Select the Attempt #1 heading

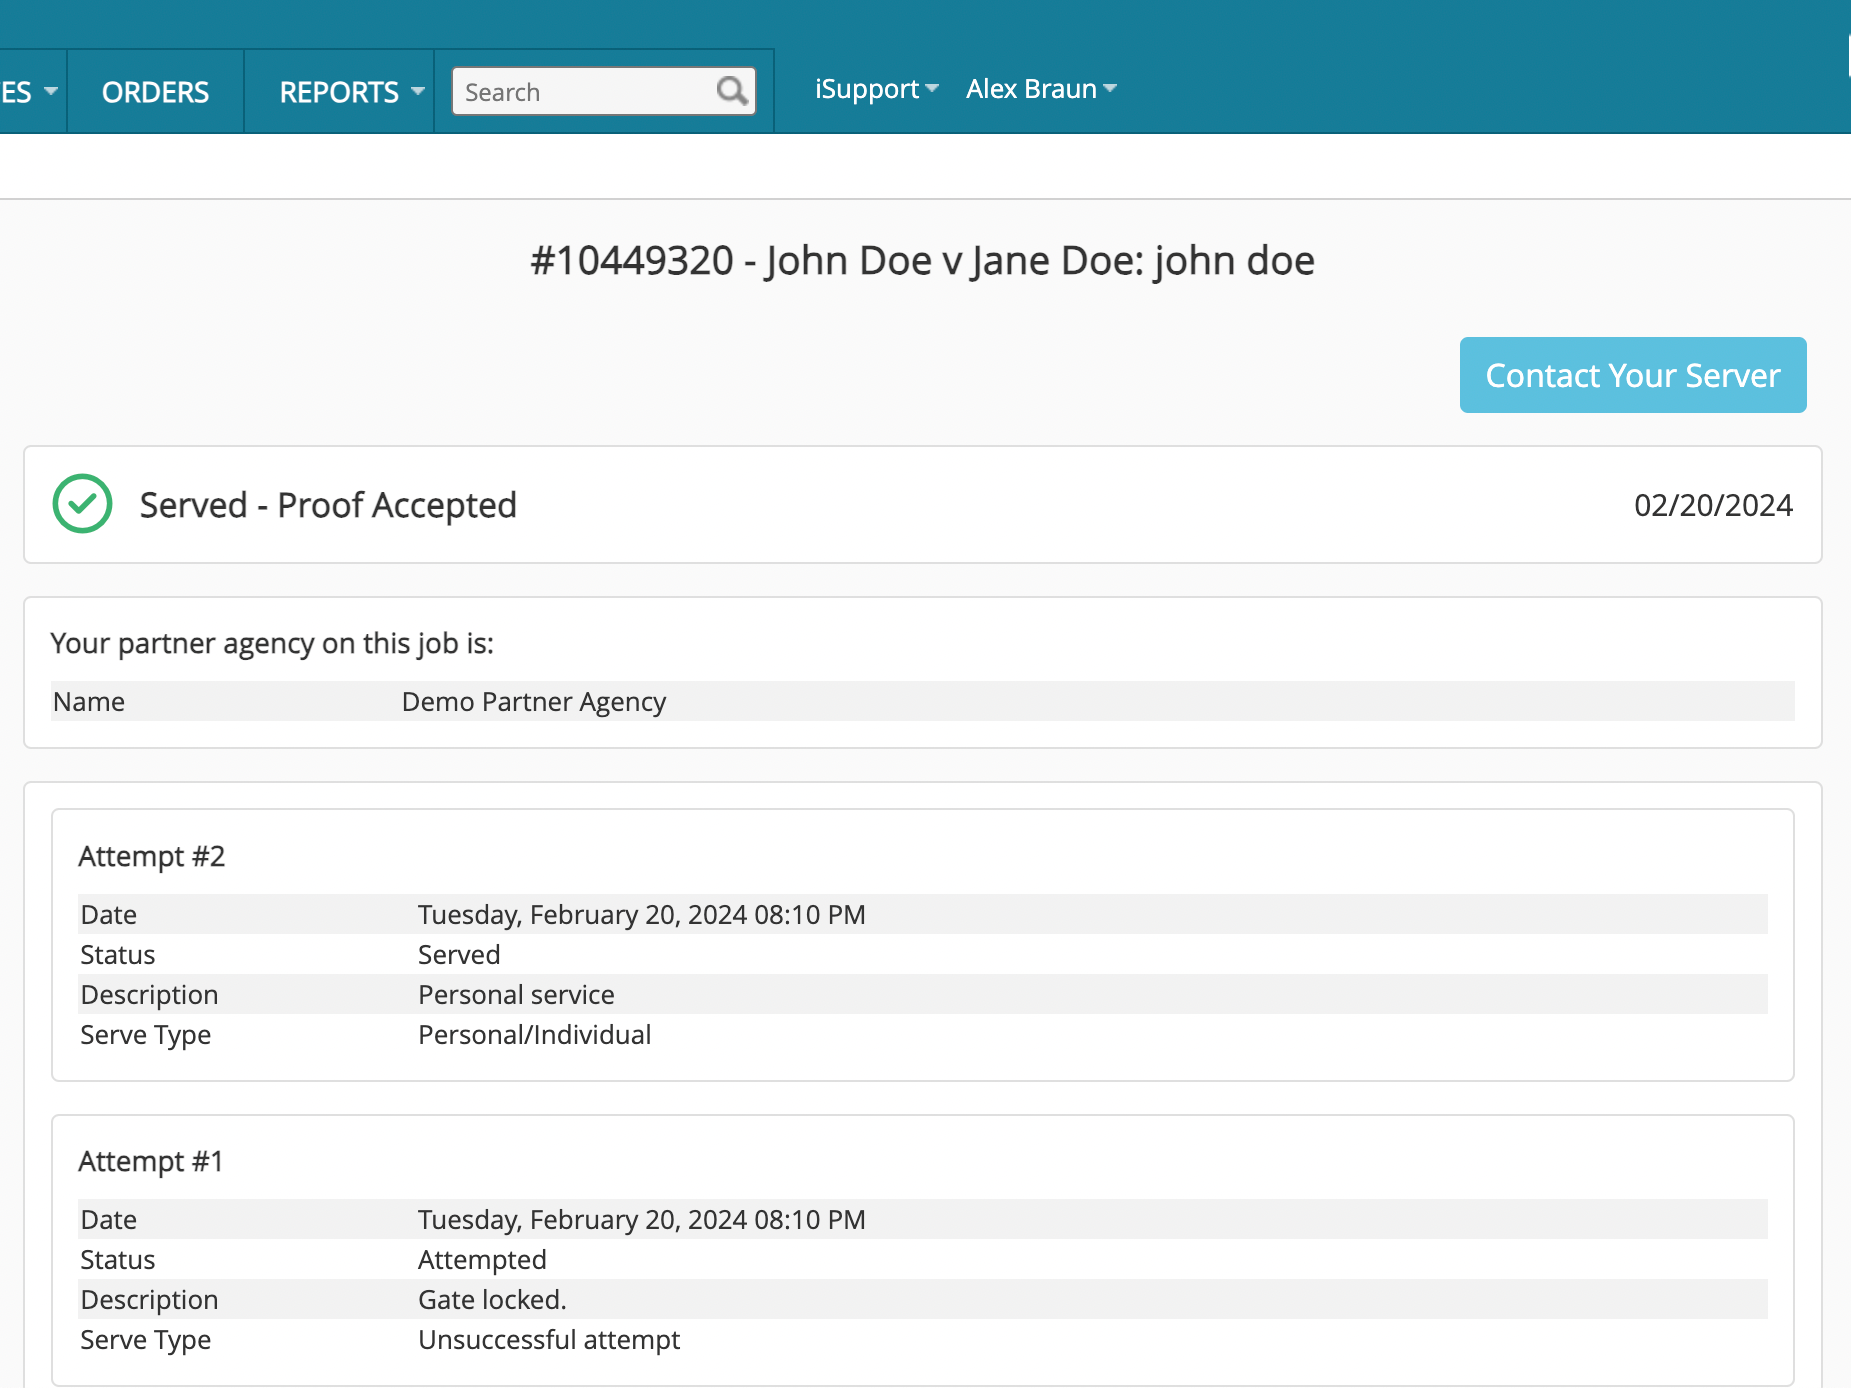tap(151, 1162)
